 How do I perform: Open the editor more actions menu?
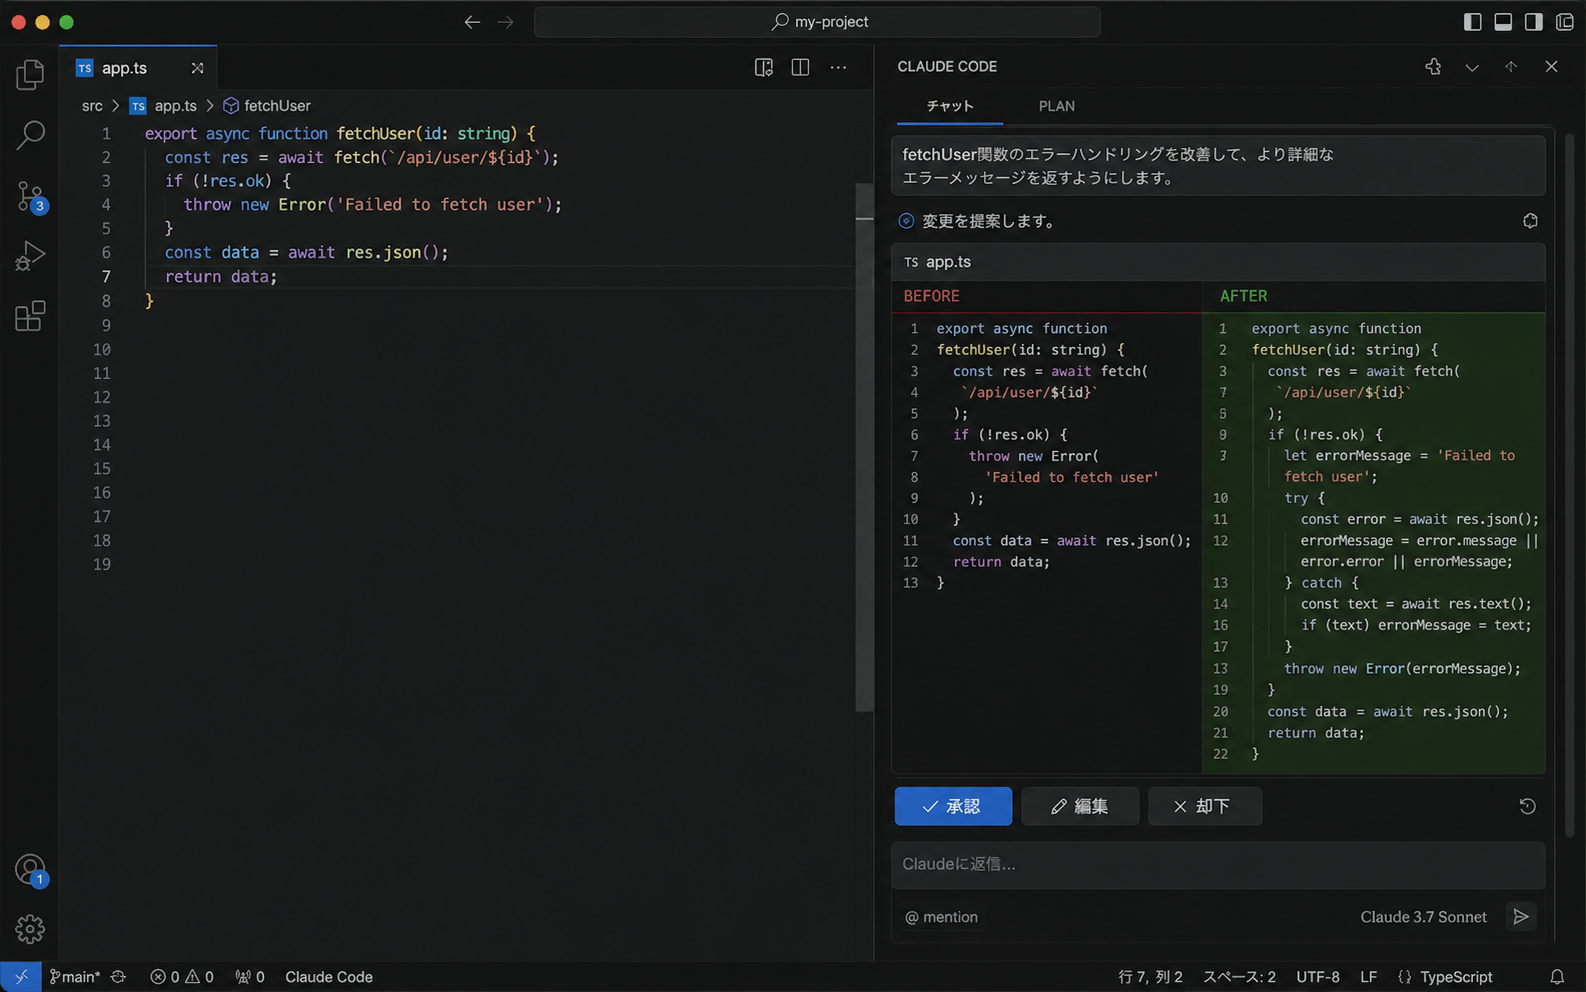pyautogui.click(x=838, y=67)
